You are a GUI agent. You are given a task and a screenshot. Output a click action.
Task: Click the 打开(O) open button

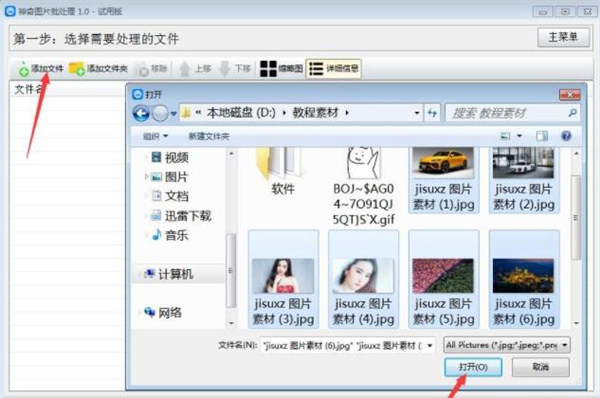[x=473, y=367]
